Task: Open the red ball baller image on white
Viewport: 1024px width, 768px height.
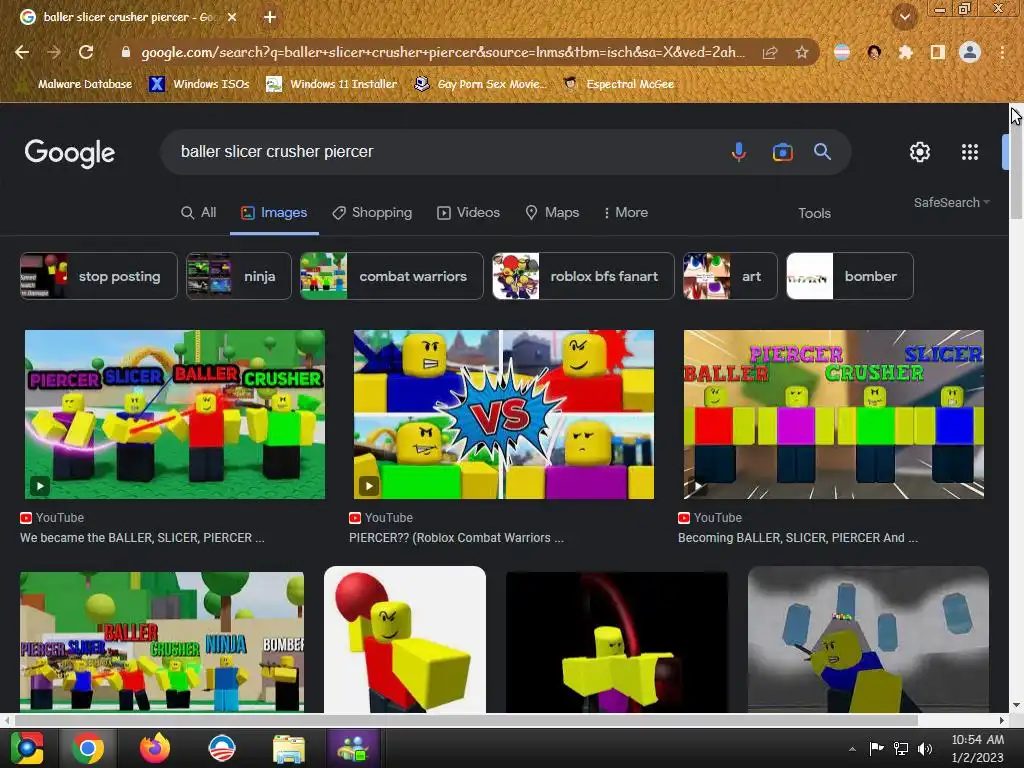Action: [x=405, y=640]
